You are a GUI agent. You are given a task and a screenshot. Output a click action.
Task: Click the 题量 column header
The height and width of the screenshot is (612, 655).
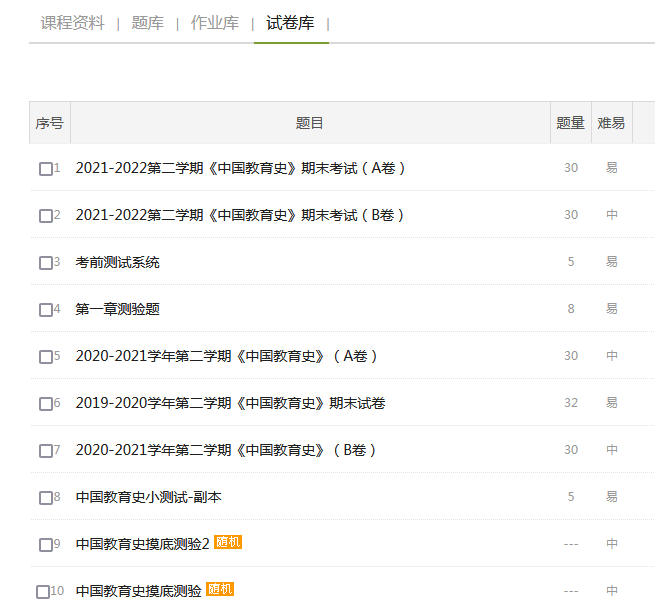click(x=570, y=123)
